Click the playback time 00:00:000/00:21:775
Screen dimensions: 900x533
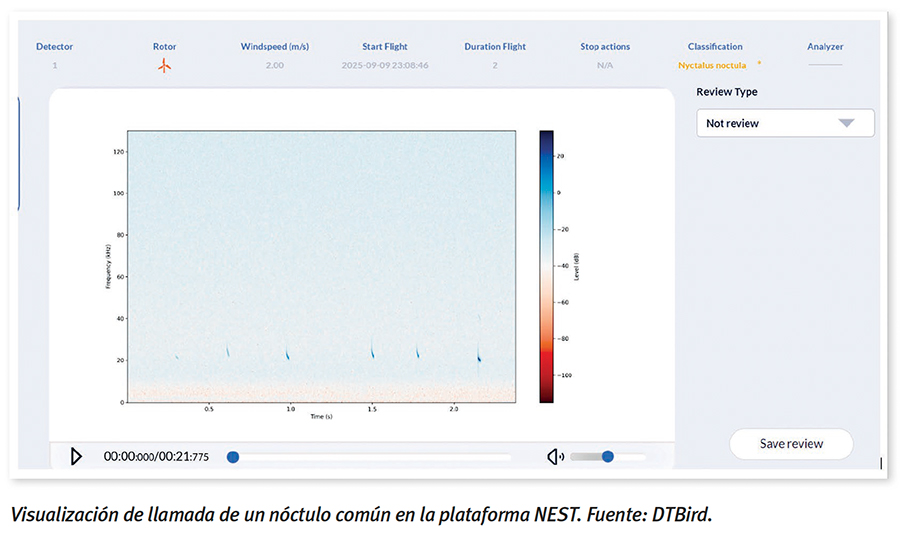click(156, 457)
